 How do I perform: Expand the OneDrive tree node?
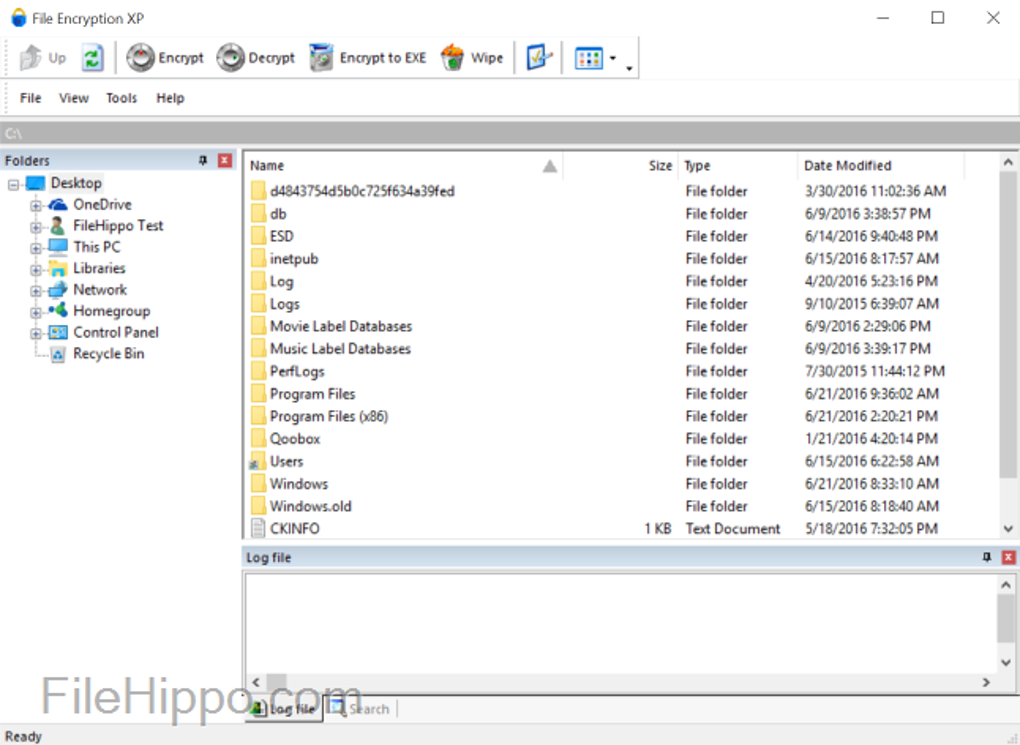click(x=34, y=204)
